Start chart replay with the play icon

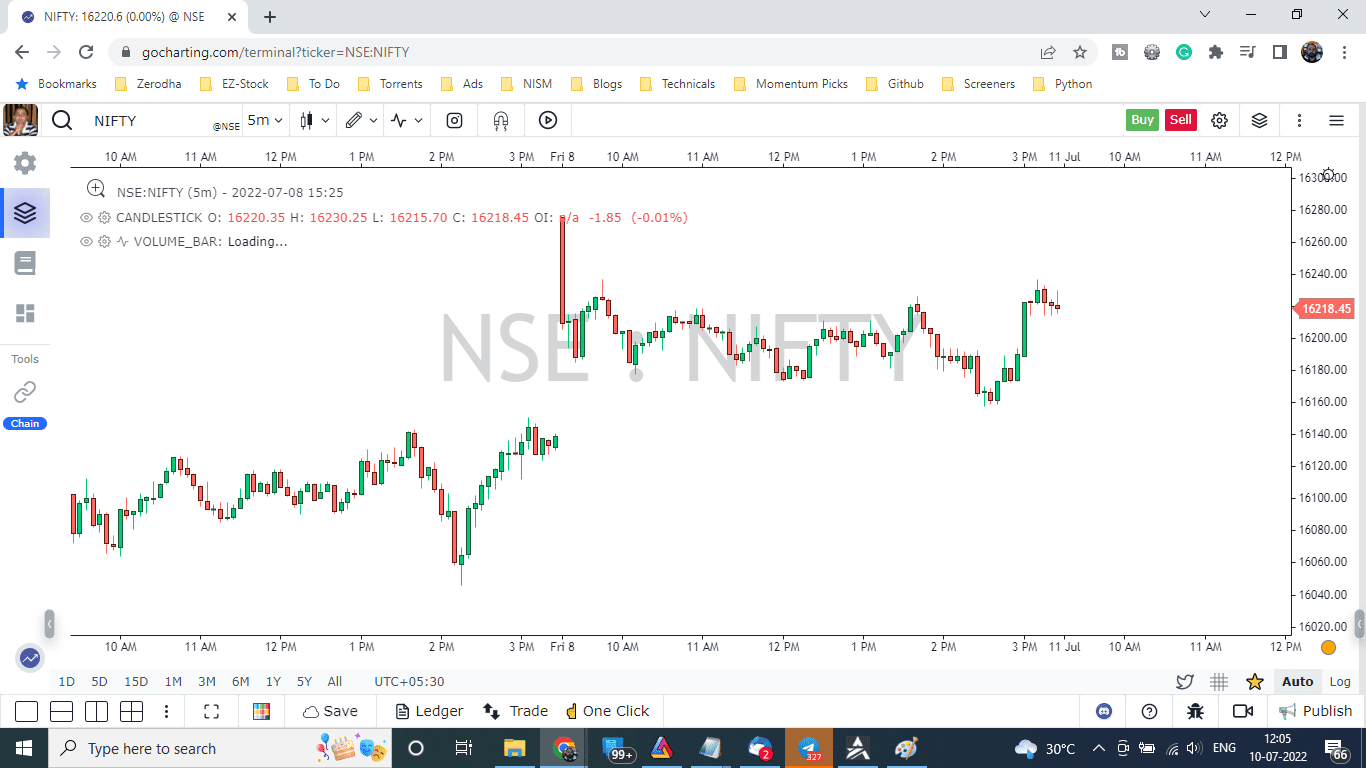[547, 120]
